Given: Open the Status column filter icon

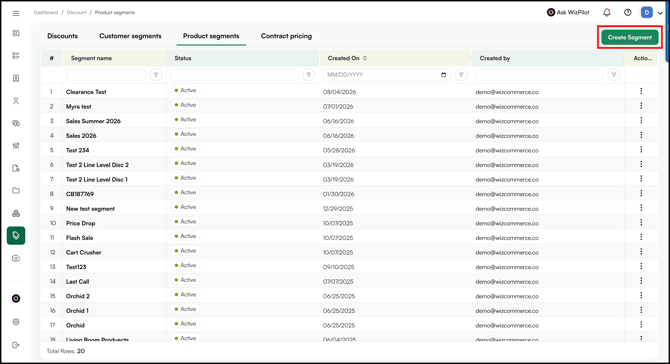Looking at the screenshot, I should coord(309,75).
